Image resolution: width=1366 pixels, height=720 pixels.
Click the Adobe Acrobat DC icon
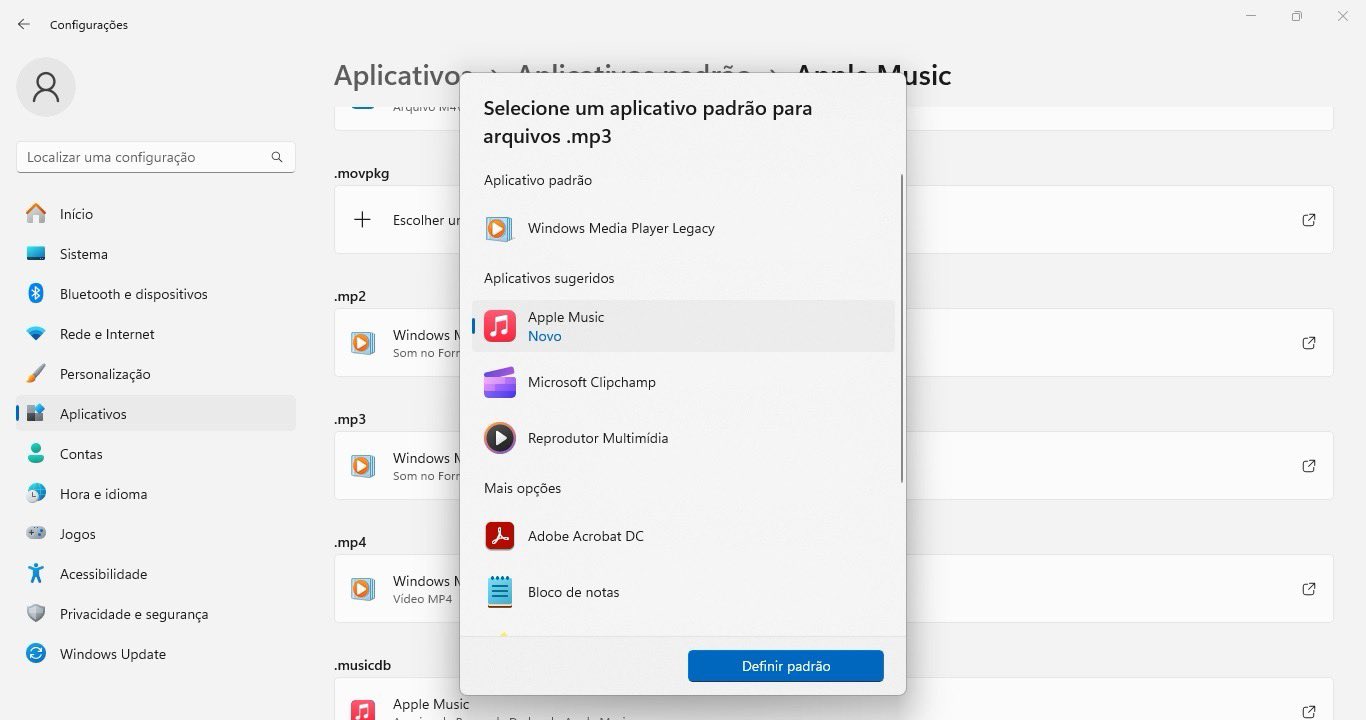point(500,536)
